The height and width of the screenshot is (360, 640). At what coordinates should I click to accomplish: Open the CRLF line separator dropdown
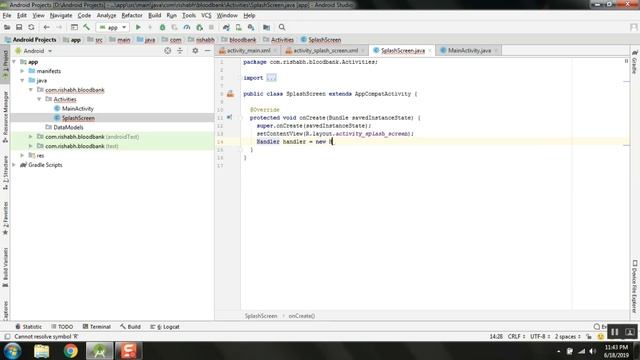[x=516, y=337]
